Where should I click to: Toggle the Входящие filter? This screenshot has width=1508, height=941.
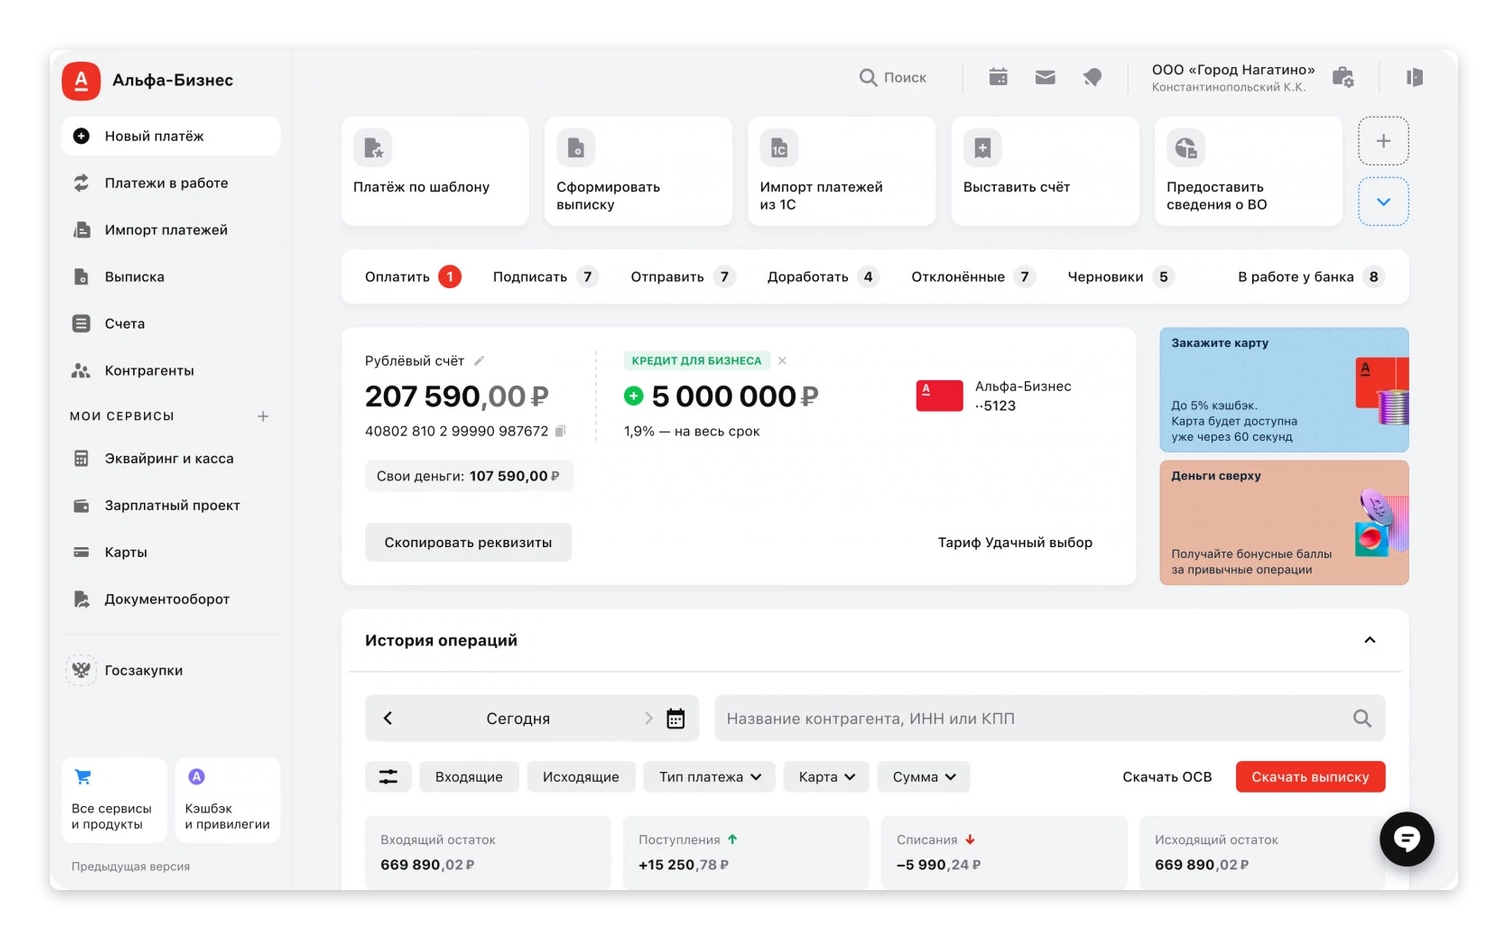(x=469, y=777)
